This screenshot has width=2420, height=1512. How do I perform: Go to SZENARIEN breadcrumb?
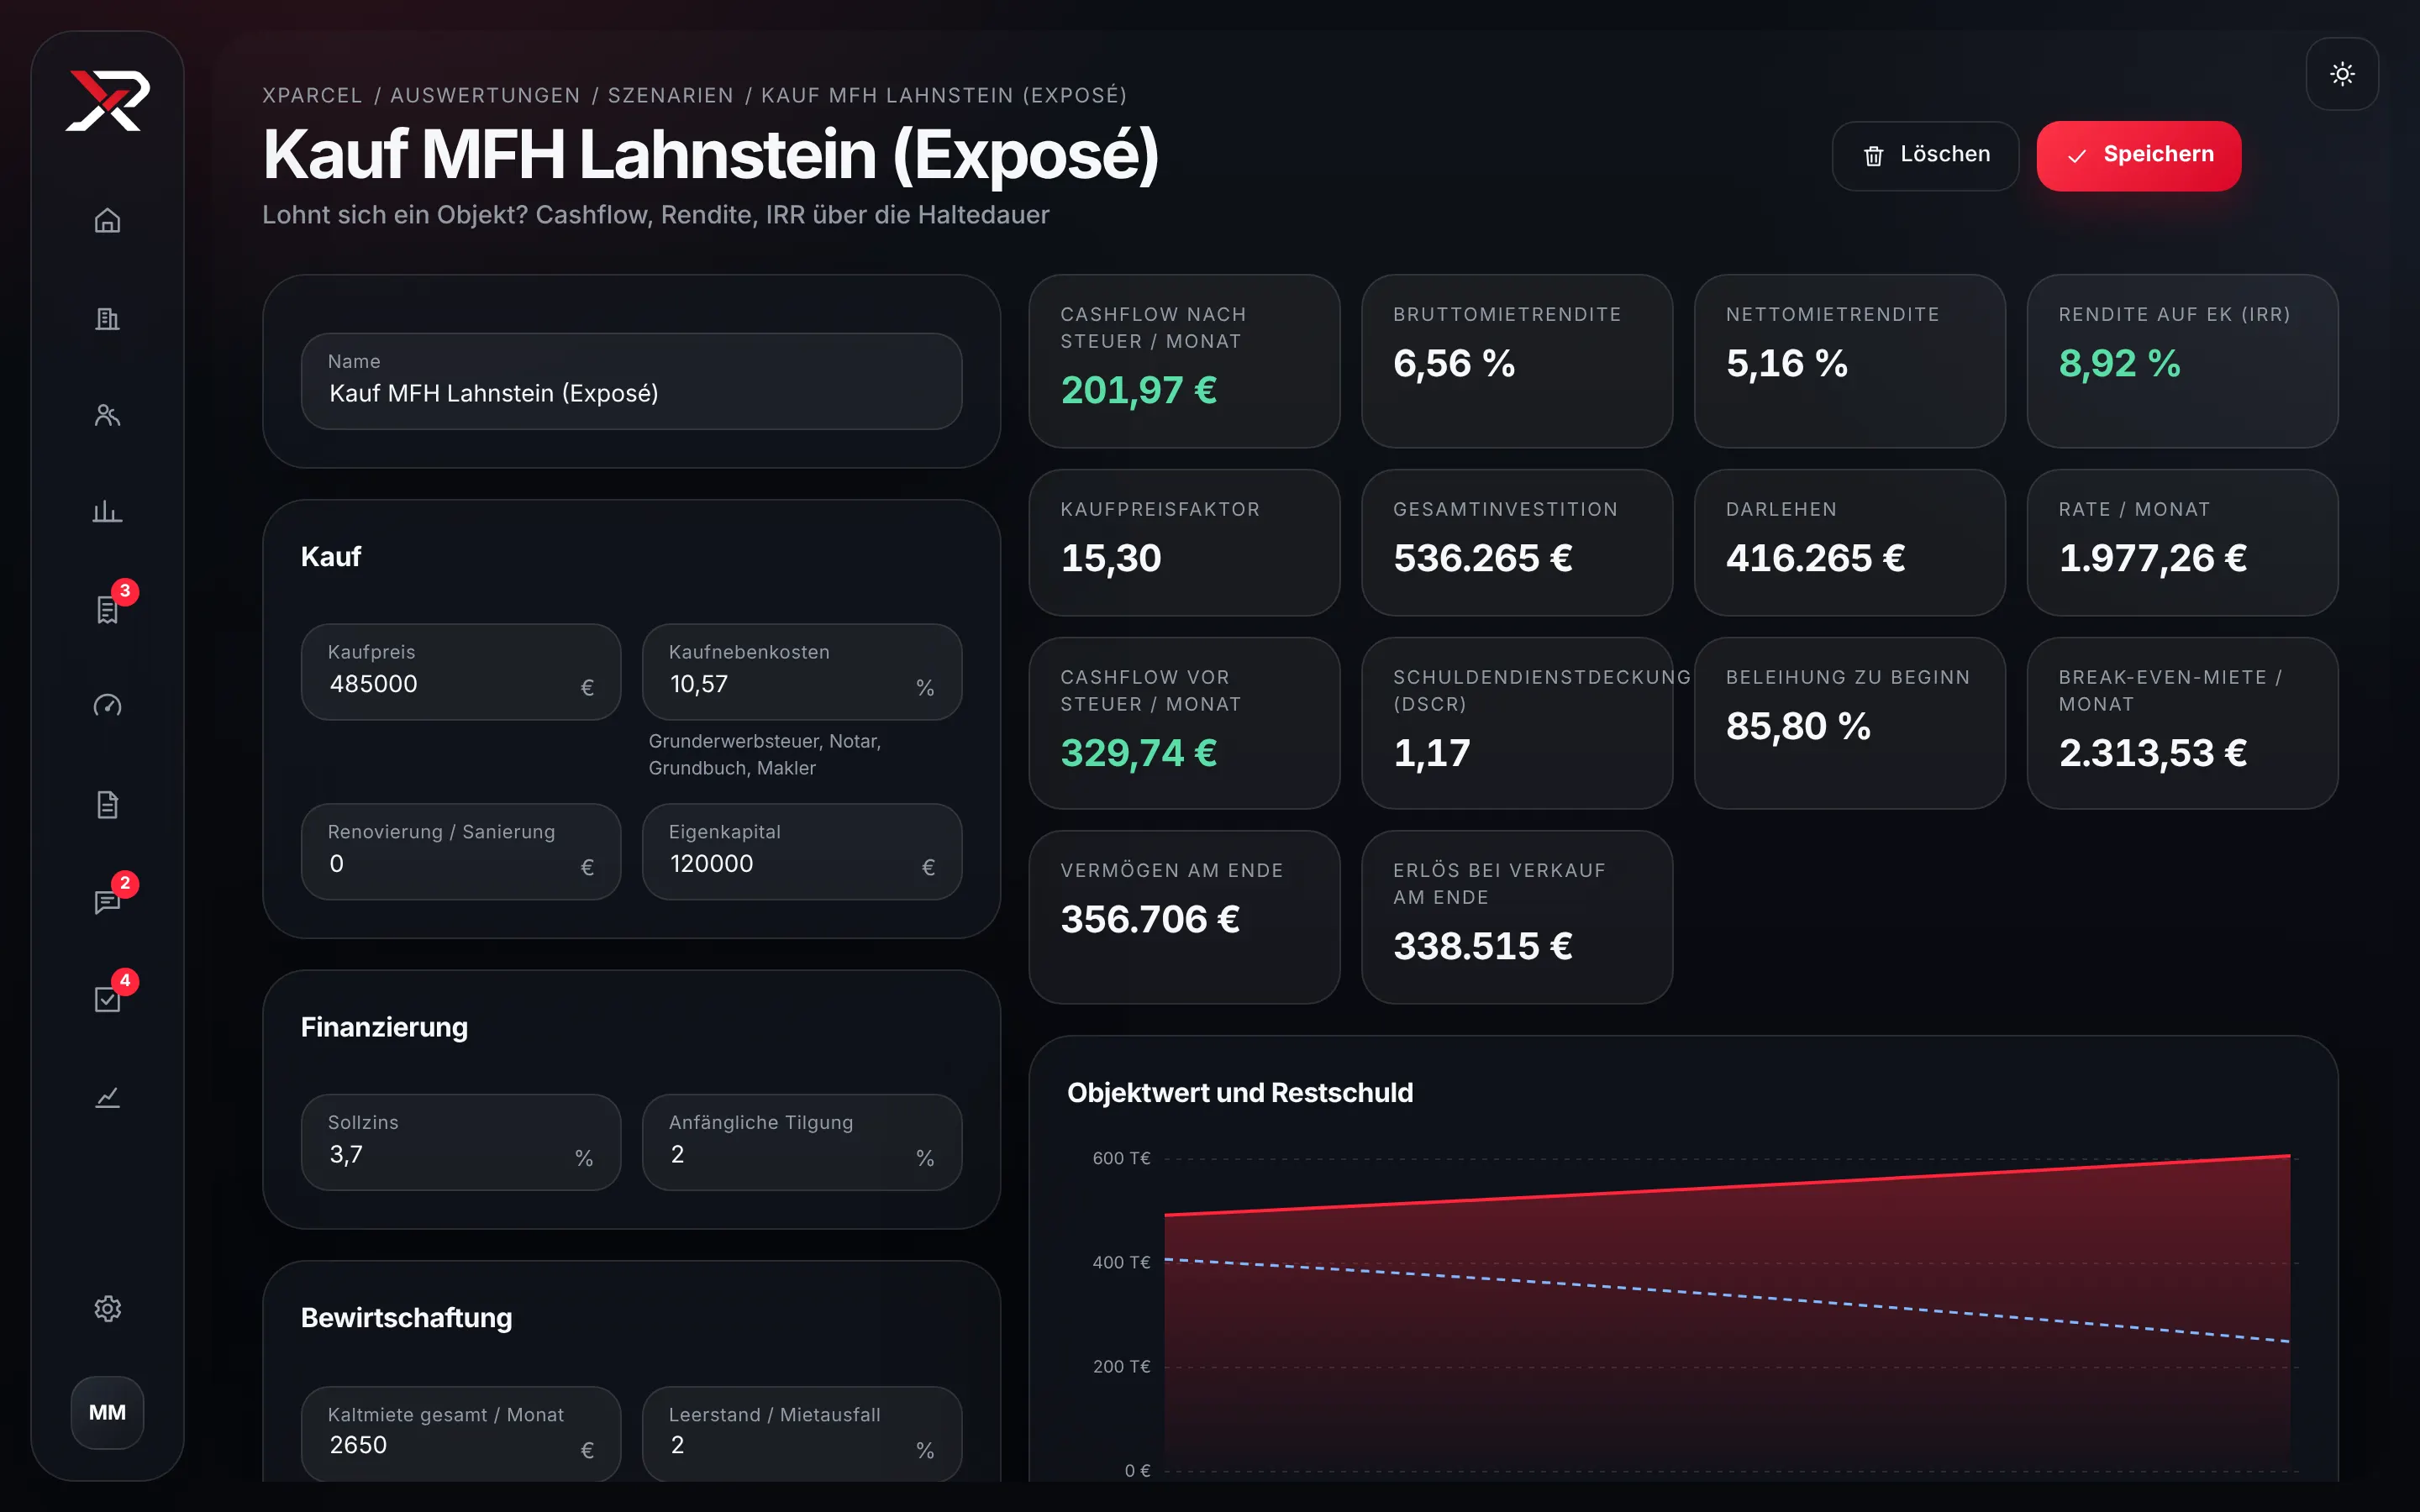pyautogui.click(x=671, y=95)
